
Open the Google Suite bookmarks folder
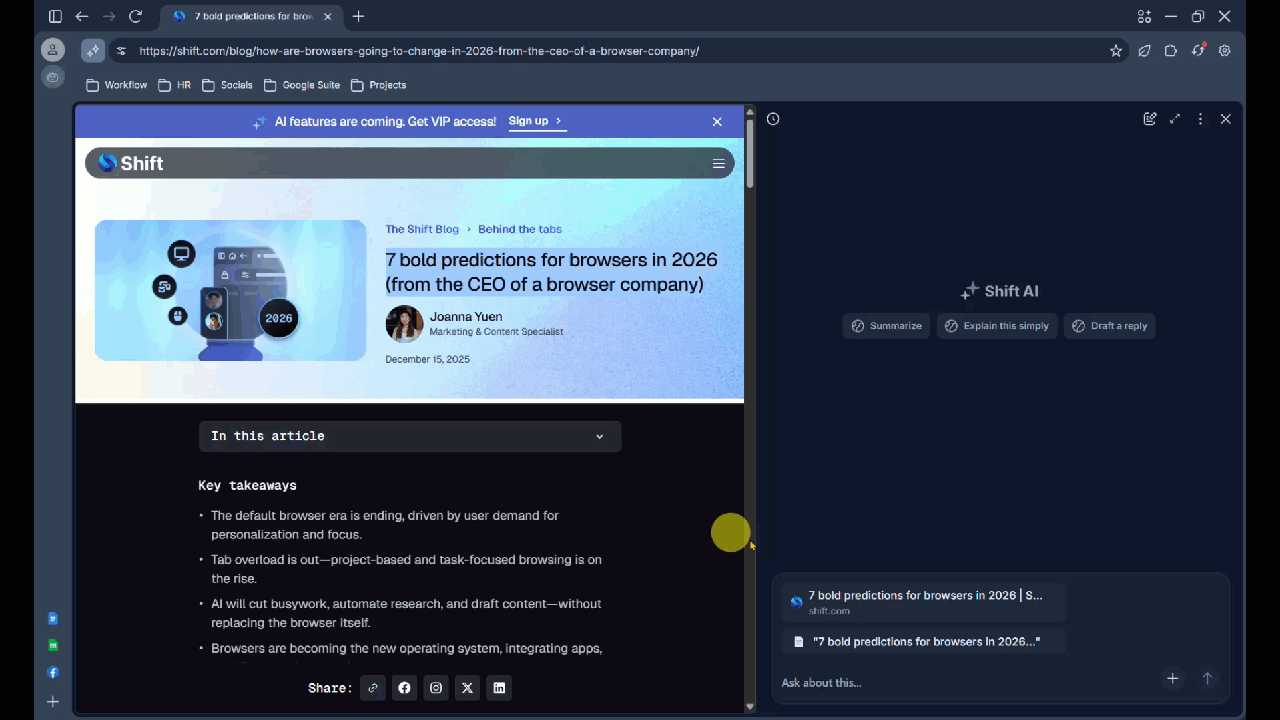pos(302,85)
